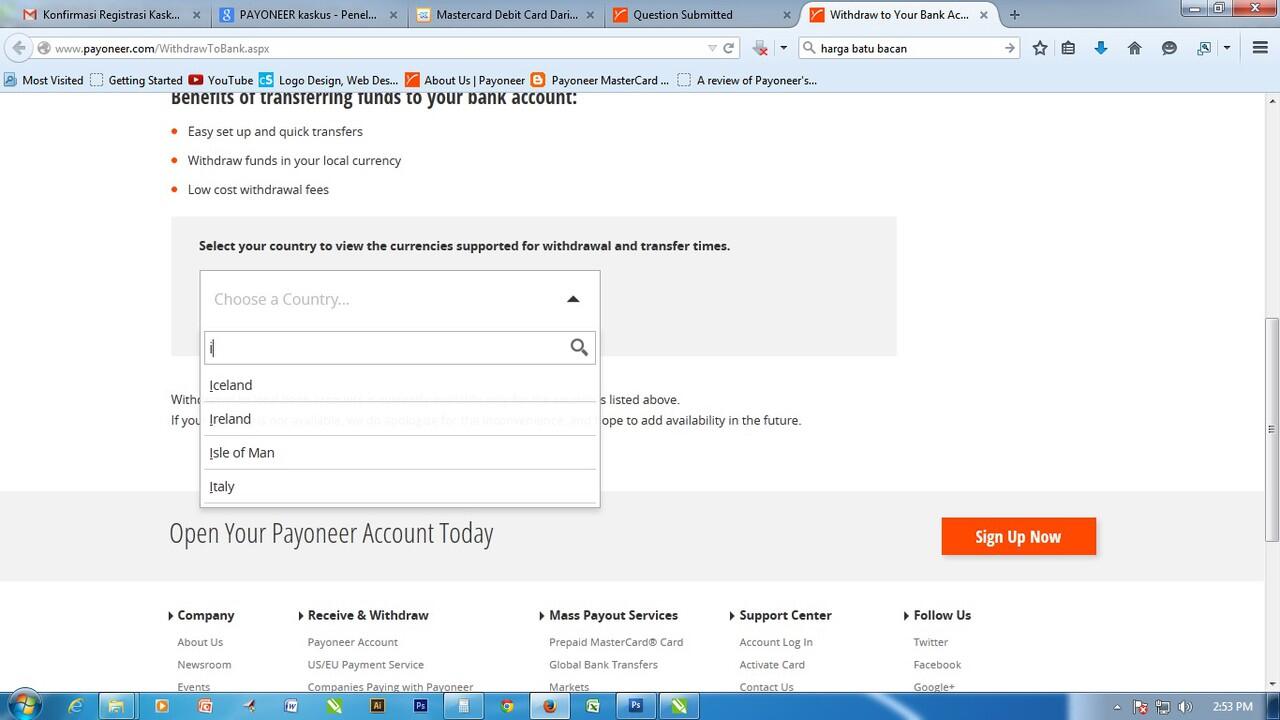Open the Account Log In link
Image resolution: width=1280 pixels, height=720 pixels.
coord(776,642)
